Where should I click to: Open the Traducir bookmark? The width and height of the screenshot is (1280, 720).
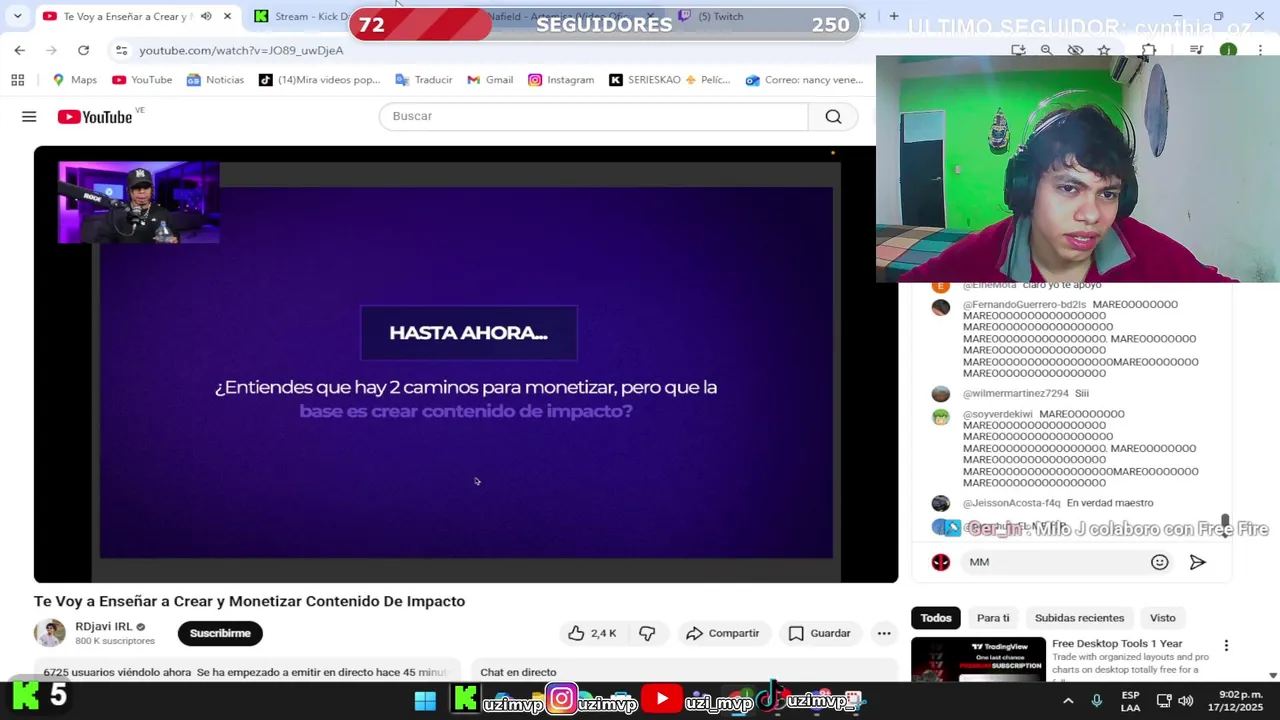coord(423,80)
